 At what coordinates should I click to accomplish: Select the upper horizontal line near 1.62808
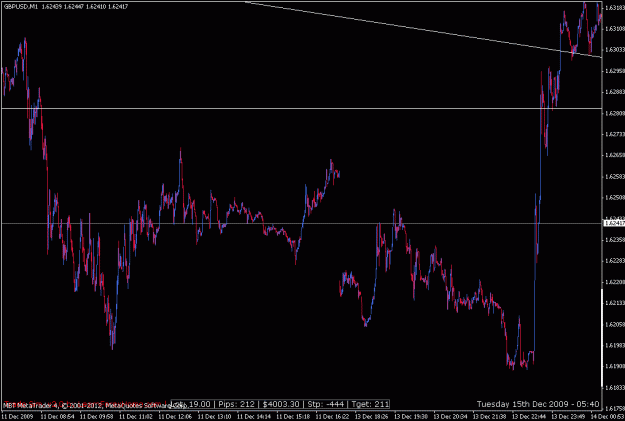(x=301, y=108)
